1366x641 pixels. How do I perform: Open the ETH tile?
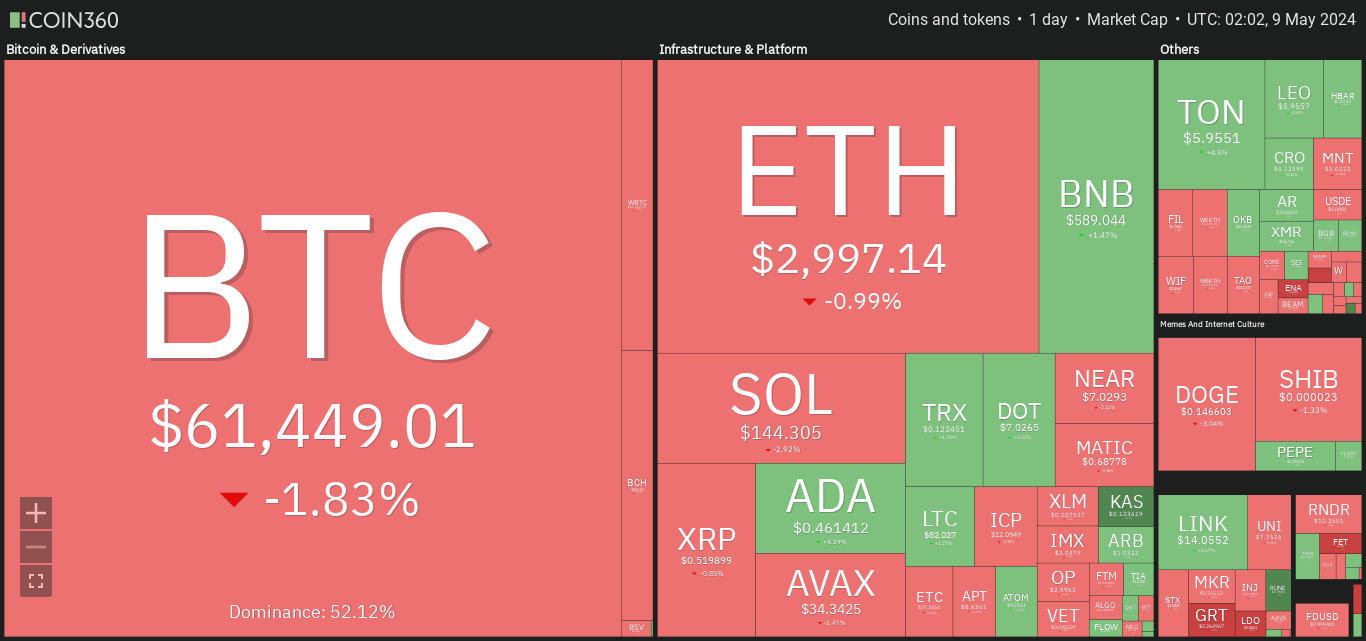click(848, 206)
